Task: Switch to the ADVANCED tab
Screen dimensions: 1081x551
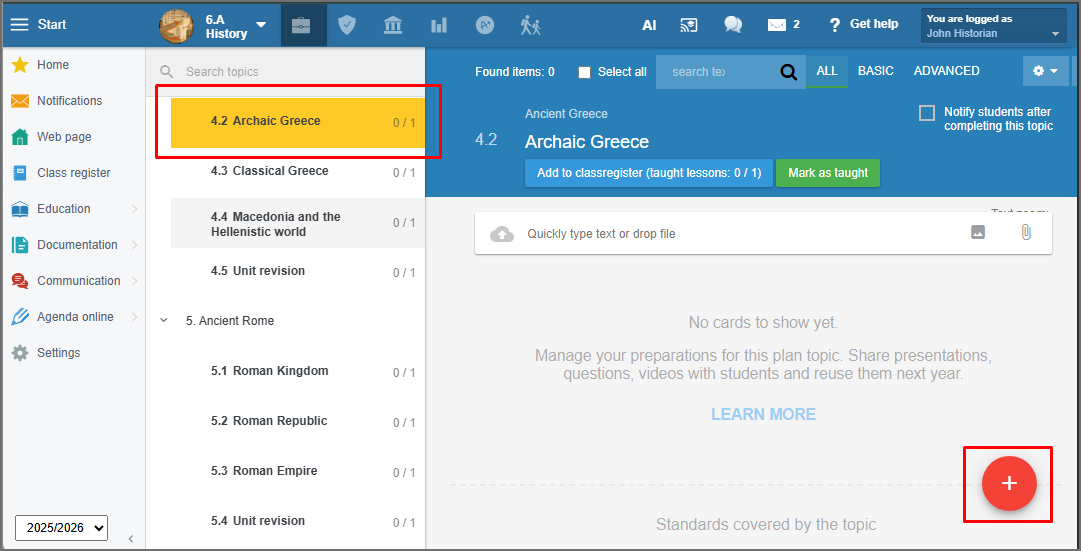Action: pyautogui.click(x=947, y=71)
